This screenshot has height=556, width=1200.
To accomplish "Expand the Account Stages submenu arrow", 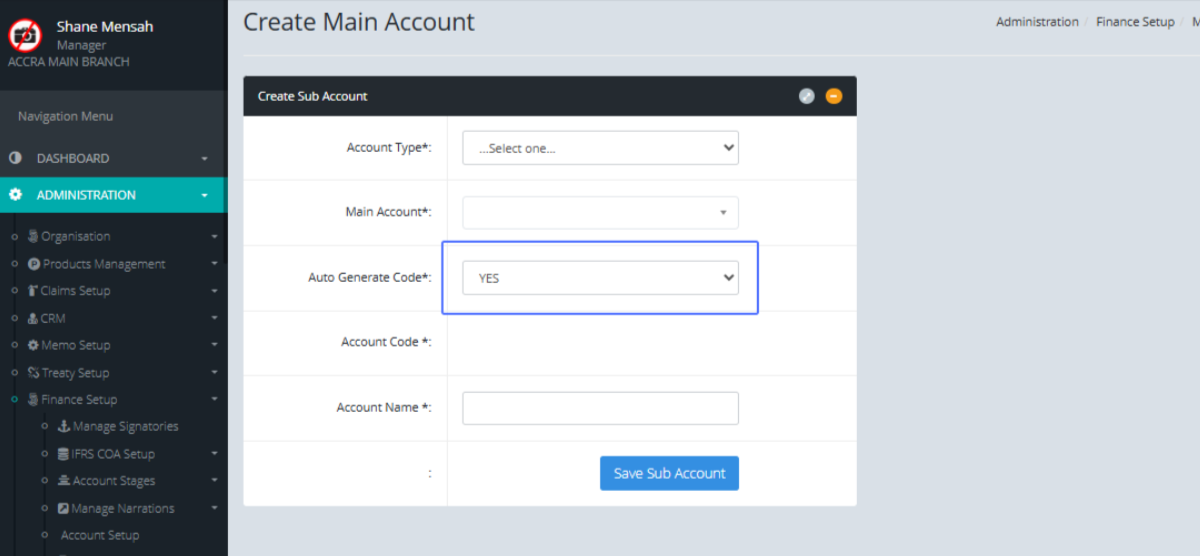I will 214,481.
